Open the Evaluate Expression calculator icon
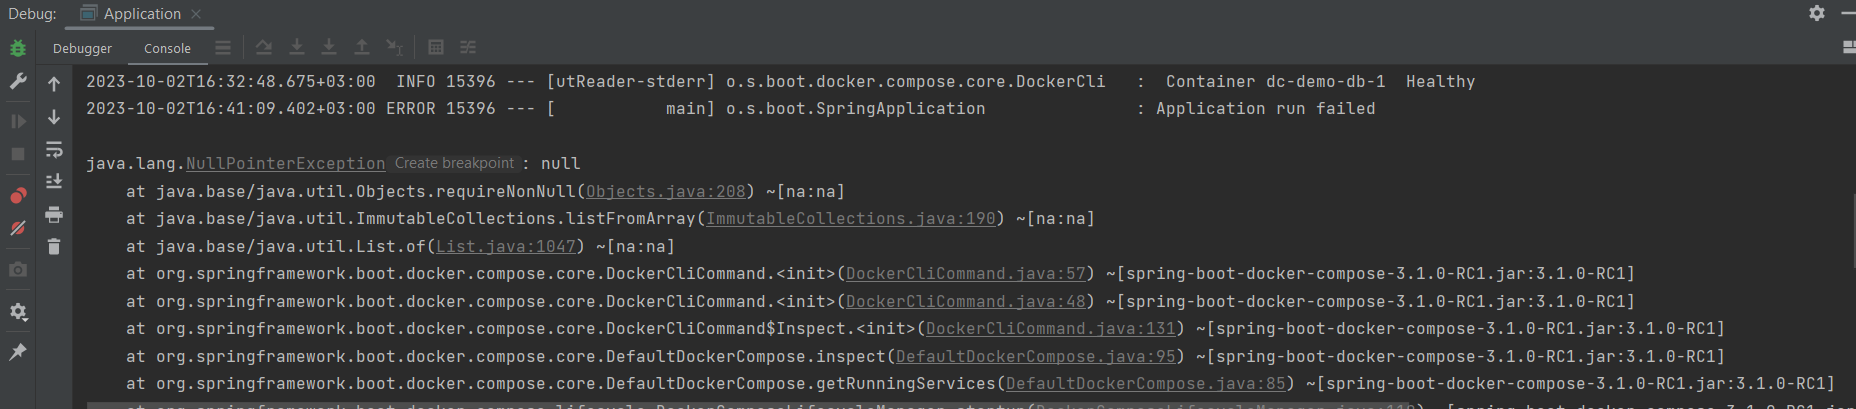This screenshot has width=1856, height=409. click(x=436, y=47)
